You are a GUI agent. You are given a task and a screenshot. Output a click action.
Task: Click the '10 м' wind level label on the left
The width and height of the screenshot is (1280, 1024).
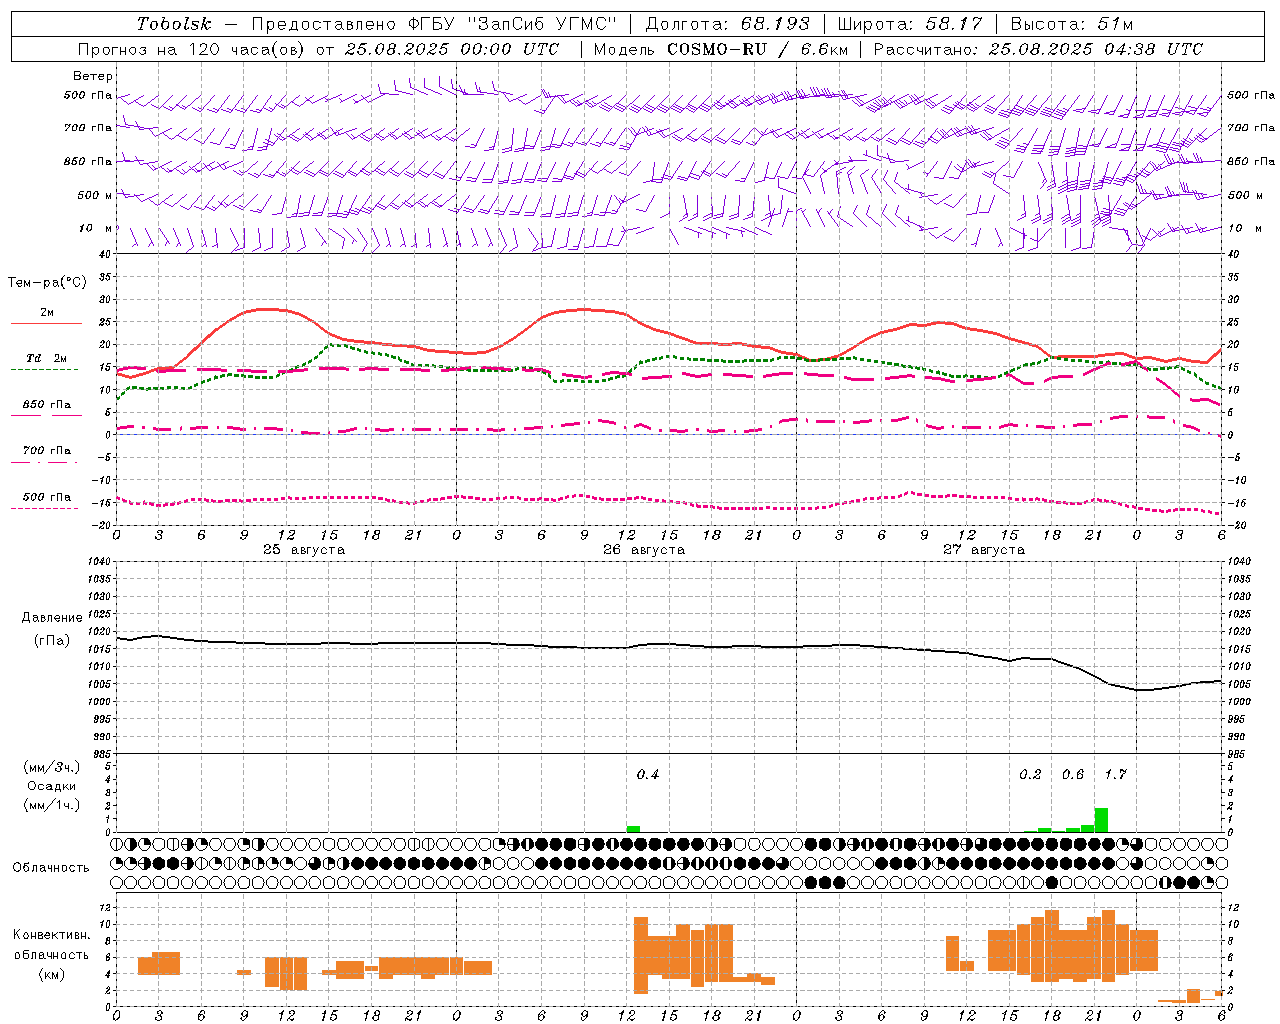click(x=96, y=228)
